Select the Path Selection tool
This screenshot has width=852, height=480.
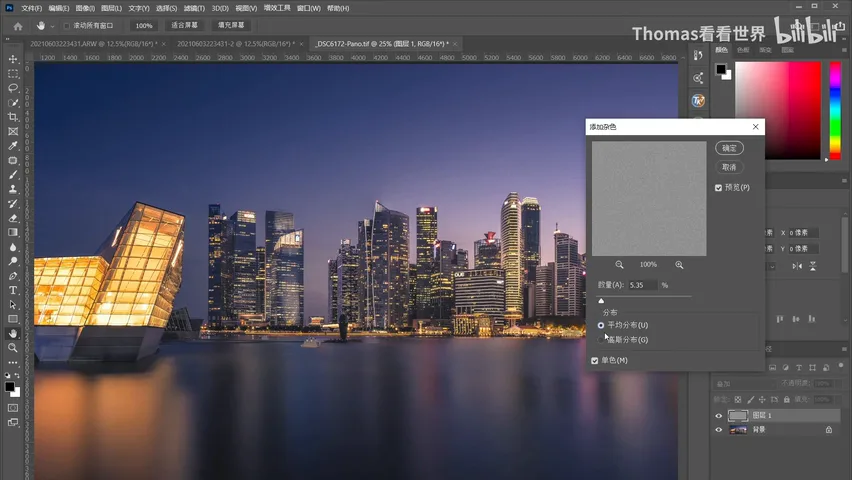click(x=13, y=305)
